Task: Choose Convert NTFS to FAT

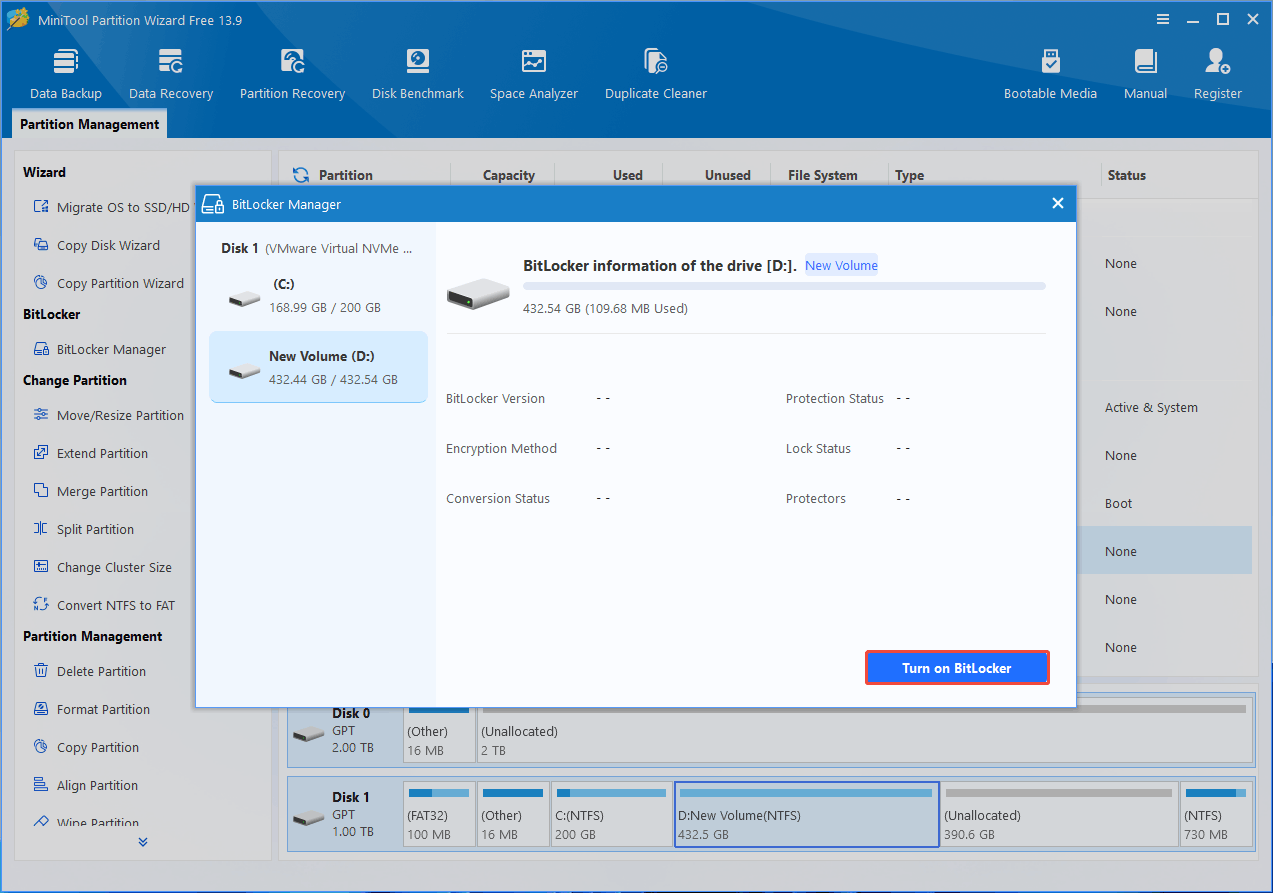Action: pos(104,605)
